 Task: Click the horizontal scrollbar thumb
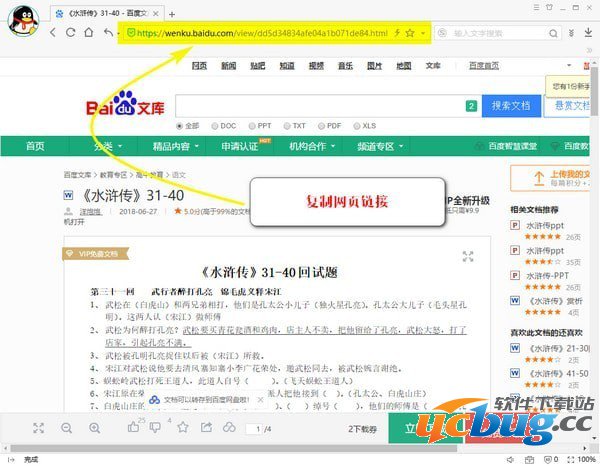tap(233, 448)
